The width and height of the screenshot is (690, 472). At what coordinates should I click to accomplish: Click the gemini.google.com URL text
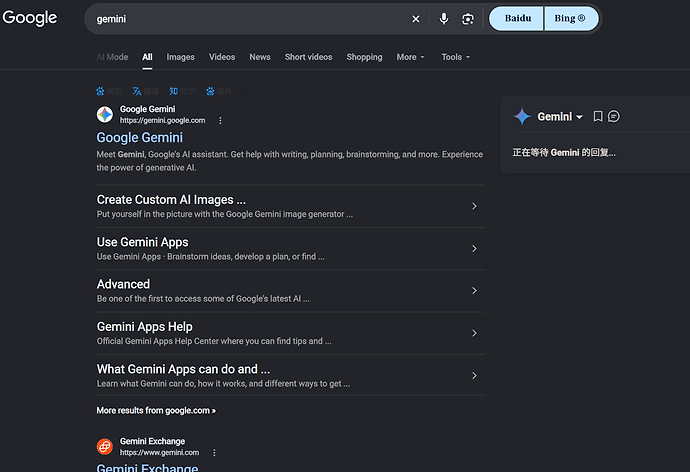(162, 121)
